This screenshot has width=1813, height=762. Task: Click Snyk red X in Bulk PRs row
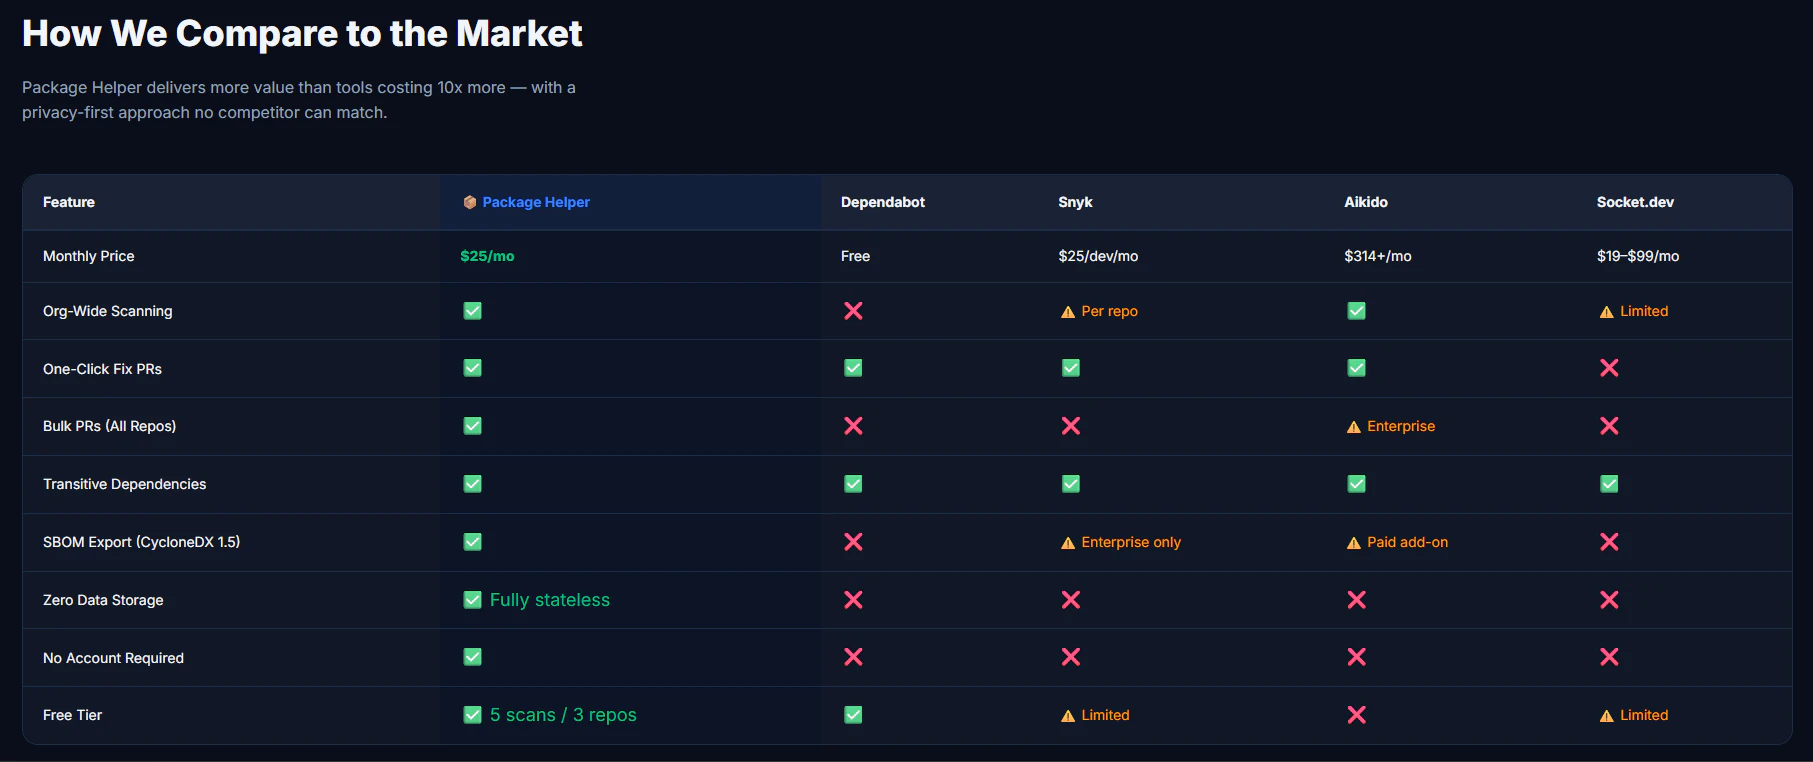coord(1071,426)
